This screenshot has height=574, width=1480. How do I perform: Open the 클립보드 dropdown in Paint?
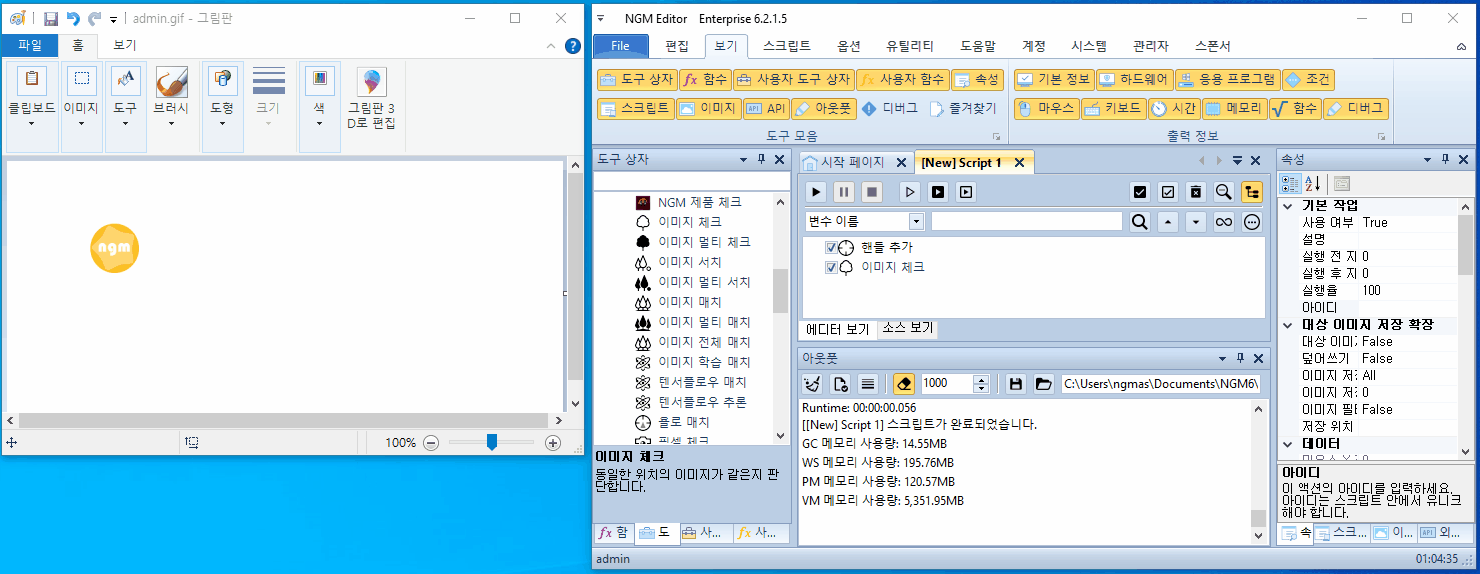31,108
